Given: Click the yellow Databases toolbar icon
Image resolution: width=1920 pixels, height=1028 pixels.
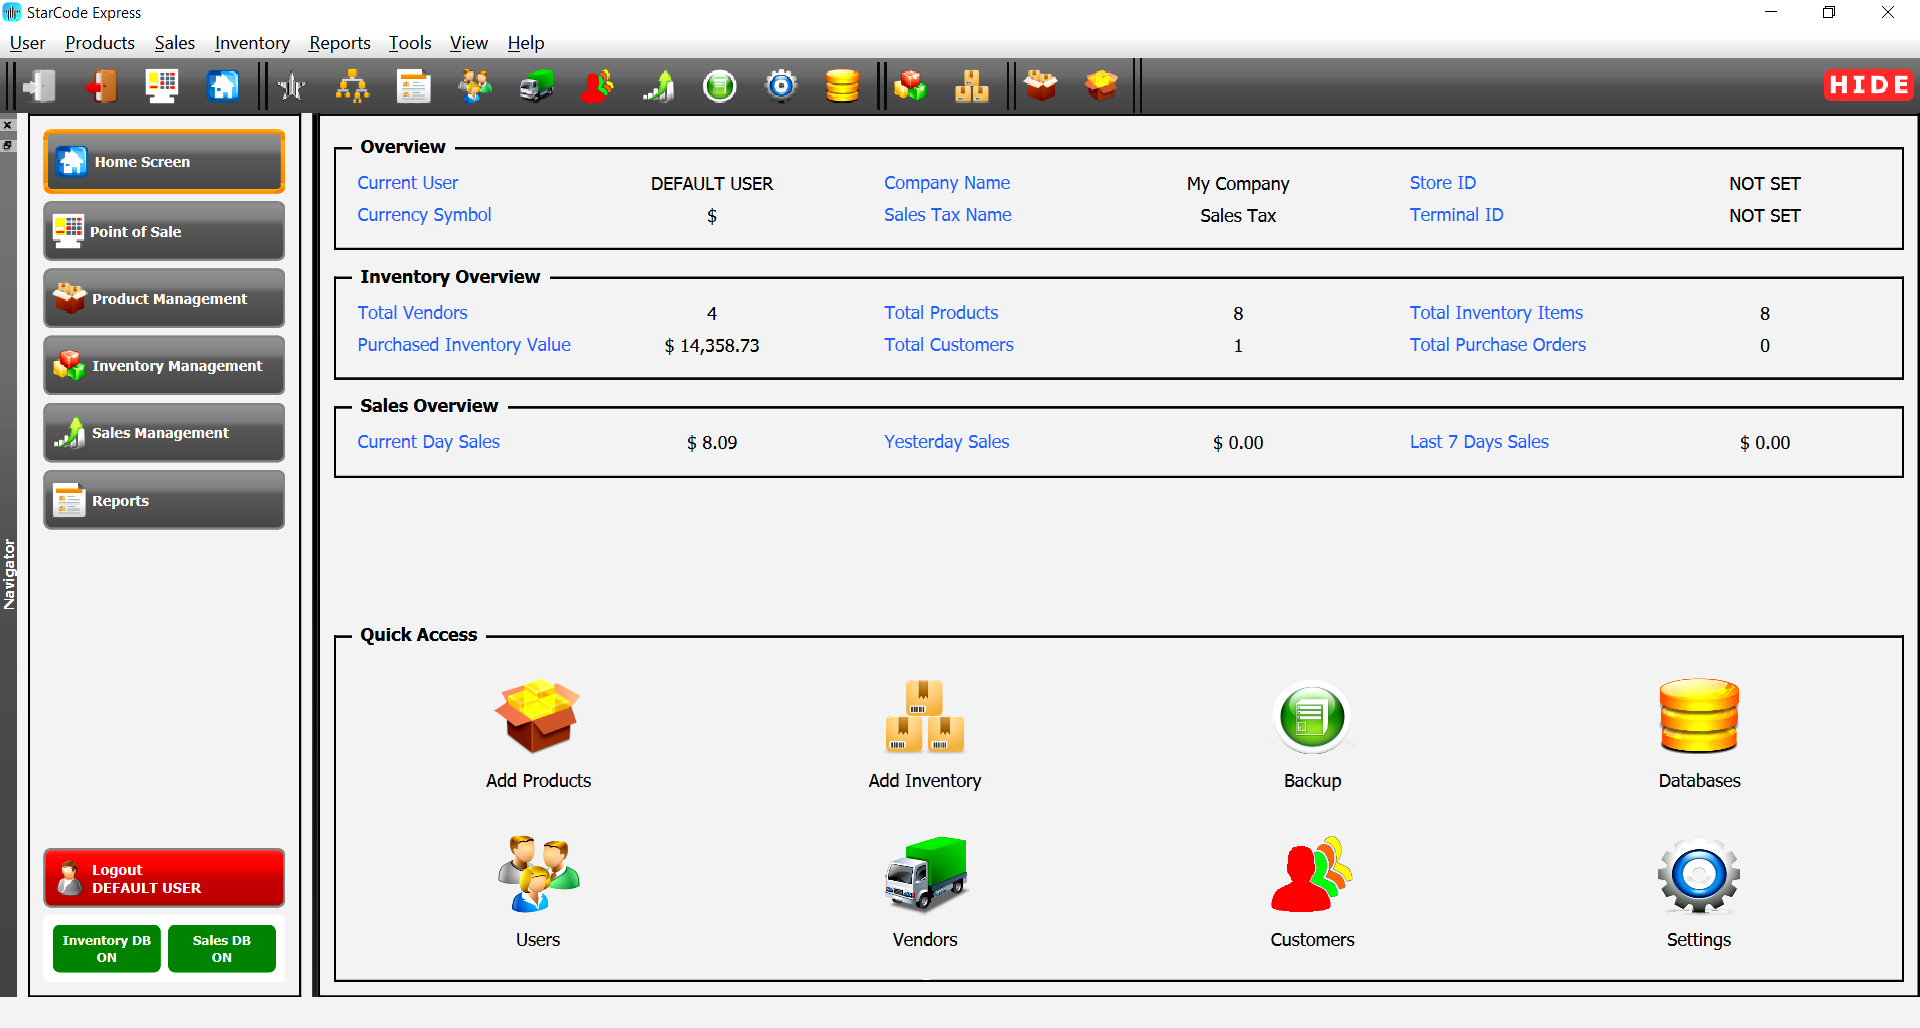Looking at the screenshot, I should click(x=842, y=87).
